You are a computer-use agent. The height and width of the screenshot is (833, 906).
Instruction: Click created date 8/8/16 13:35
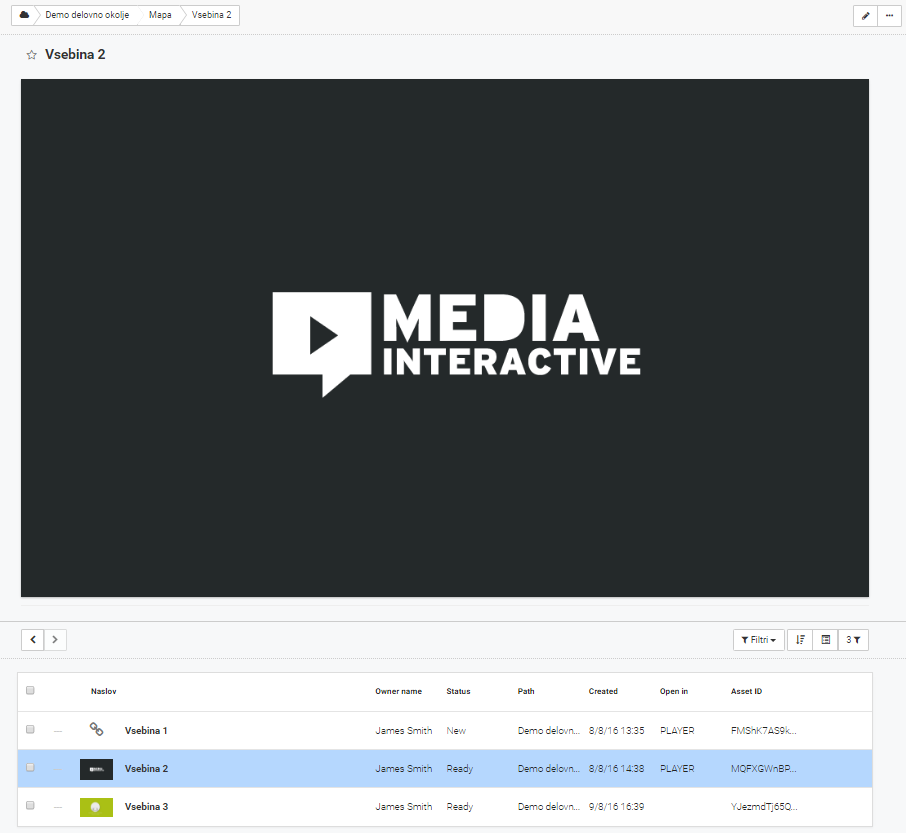617,731
